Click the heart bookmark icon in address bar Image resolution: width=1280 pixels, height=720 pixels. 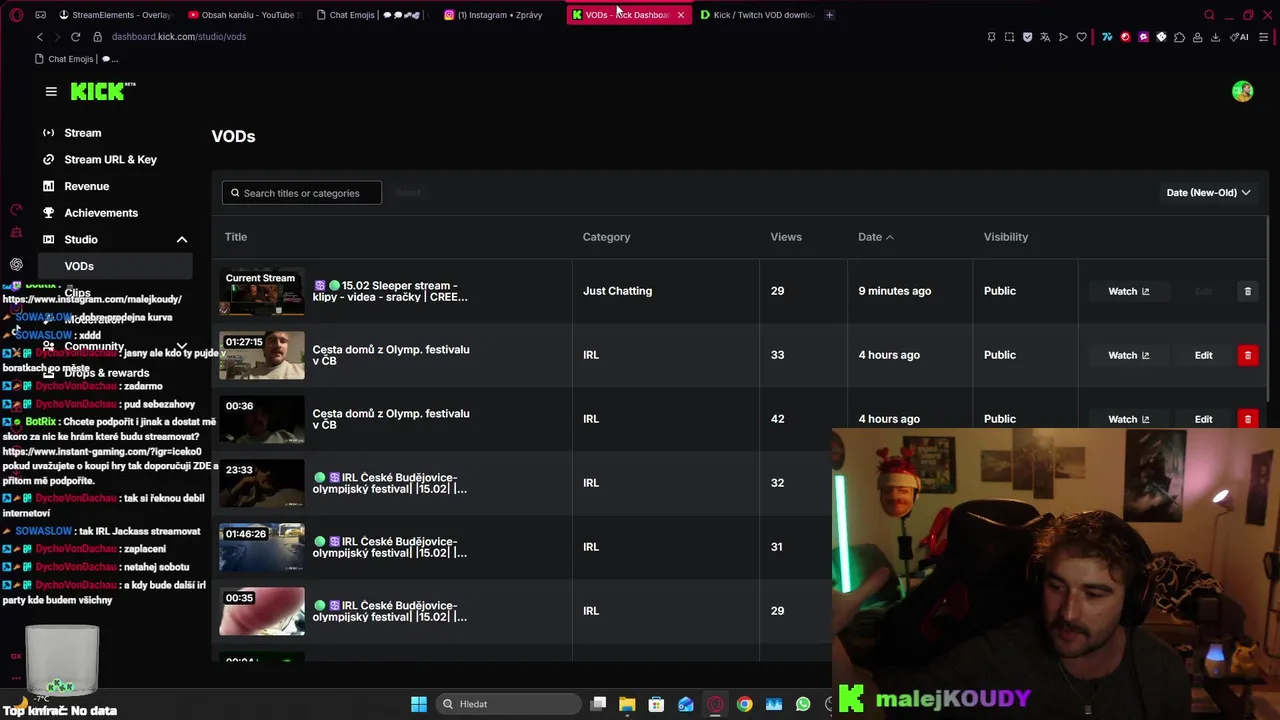pyautogui.click(x=1081, y=37)
